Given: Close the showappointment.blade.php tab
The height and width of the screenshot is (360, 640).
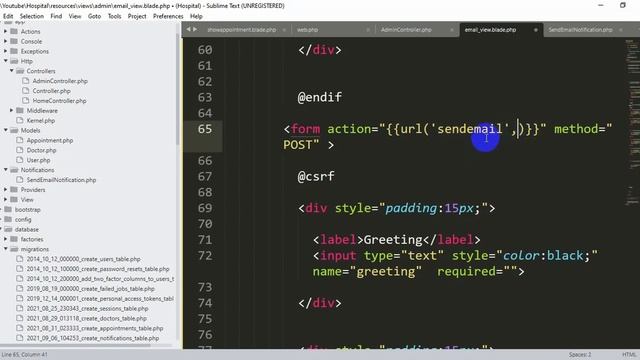Looking at the screenshot, I should tap(284, 30).
